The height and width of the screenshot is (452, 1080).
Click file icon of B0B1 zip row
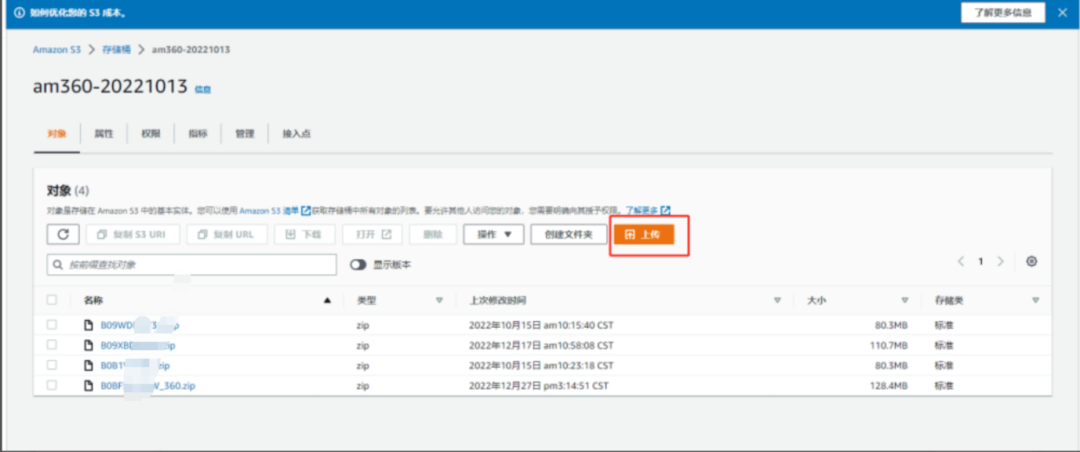(x=88, y=365)
